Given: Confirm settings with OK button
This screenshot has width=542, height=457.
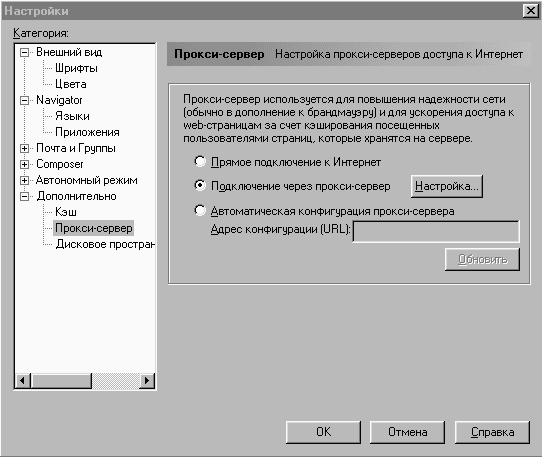Looking at the screenshot, I should (x=323, y=432).
